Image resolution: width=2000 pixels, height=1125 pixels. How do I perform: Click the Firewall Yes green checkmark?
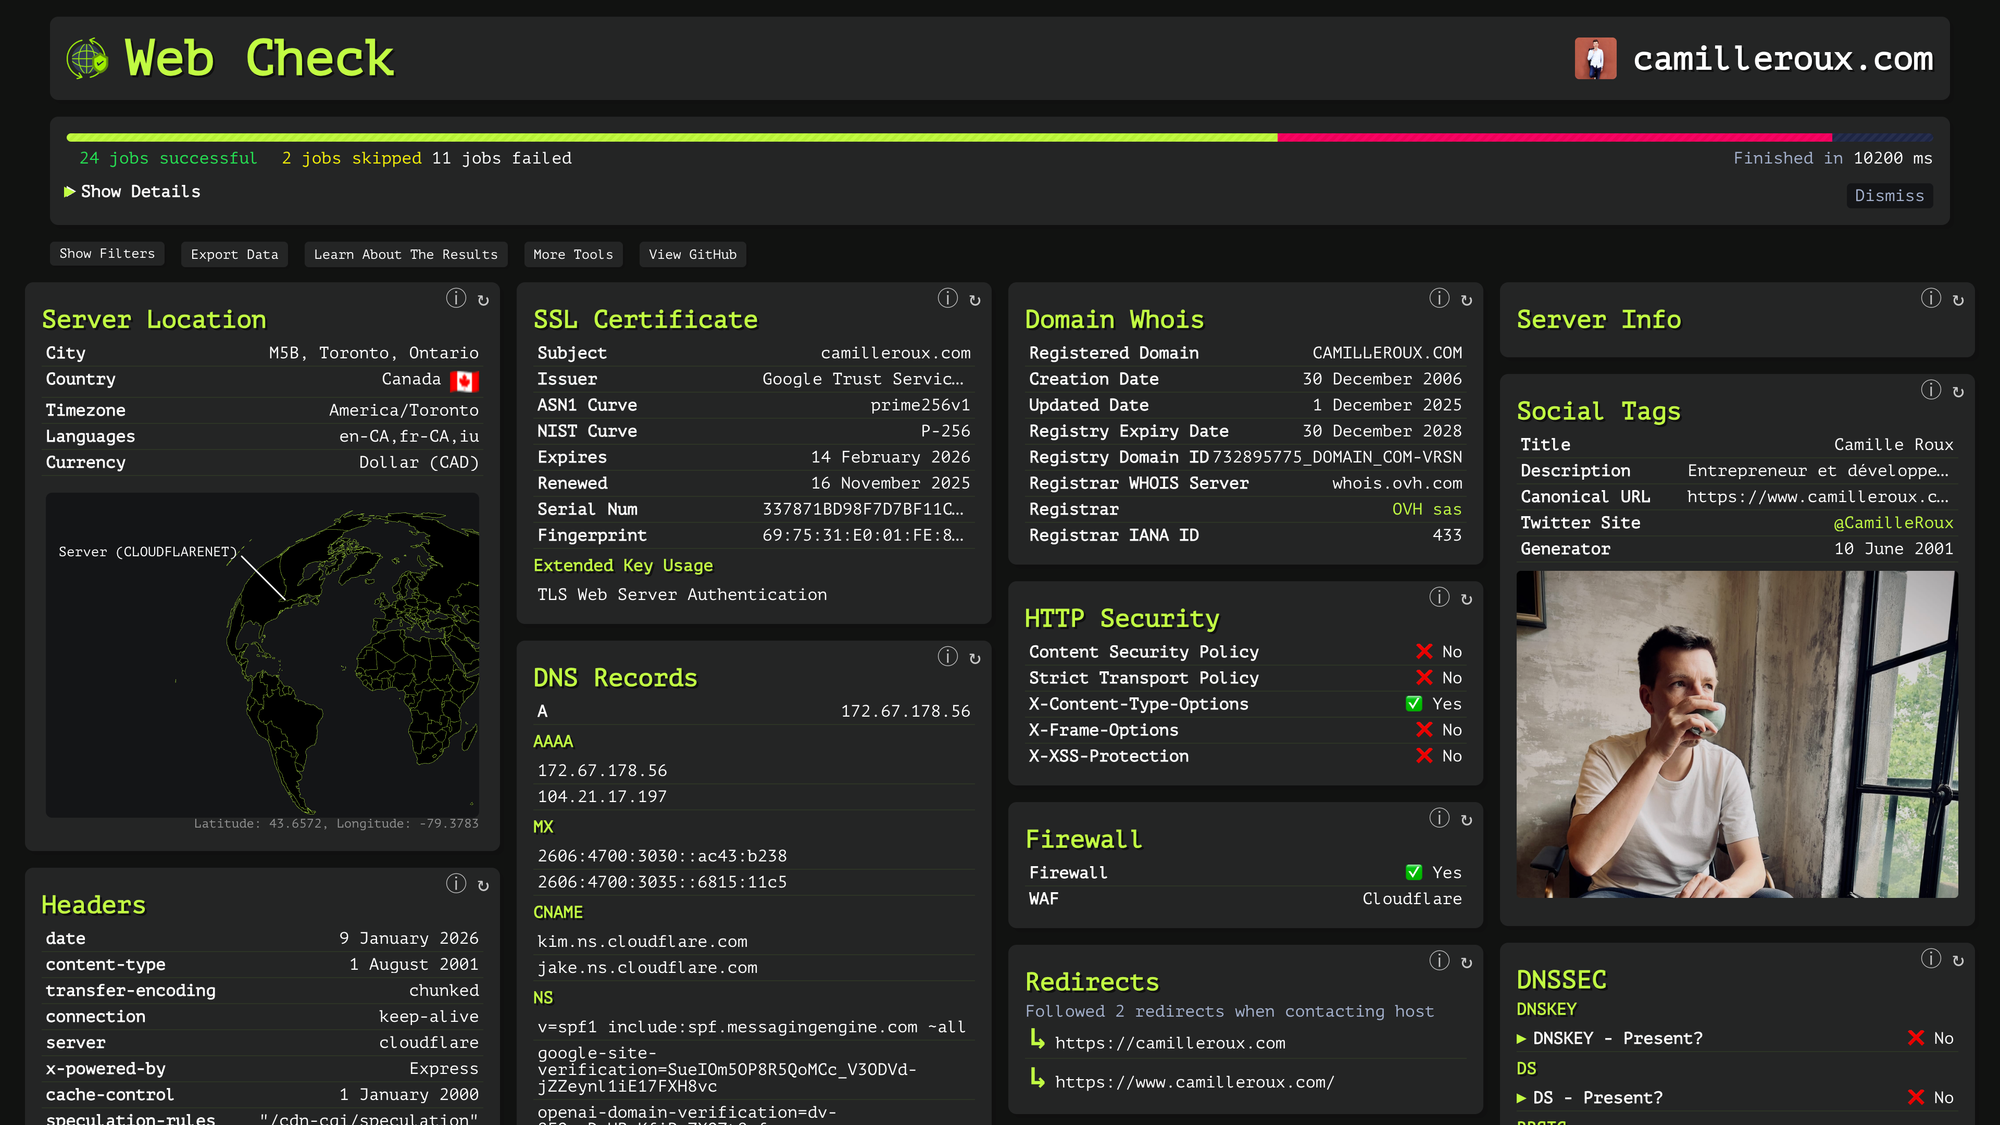click(x=1414, y=873)
